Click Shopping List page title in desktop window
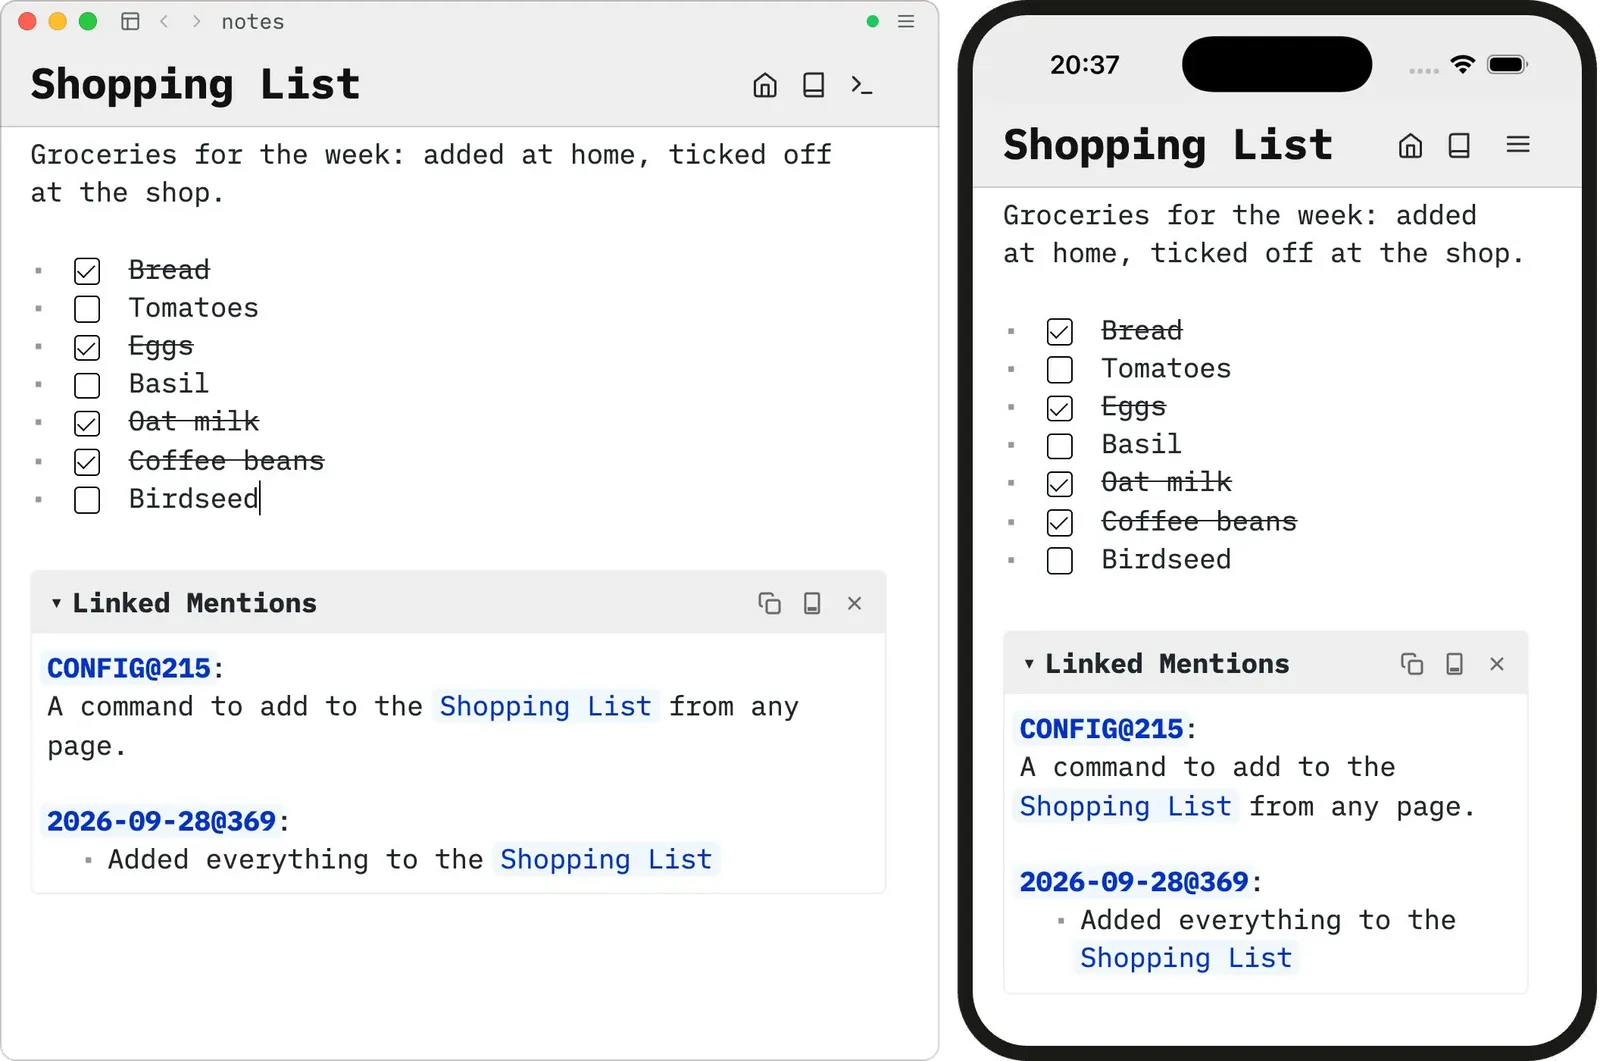 click(195, 84)
